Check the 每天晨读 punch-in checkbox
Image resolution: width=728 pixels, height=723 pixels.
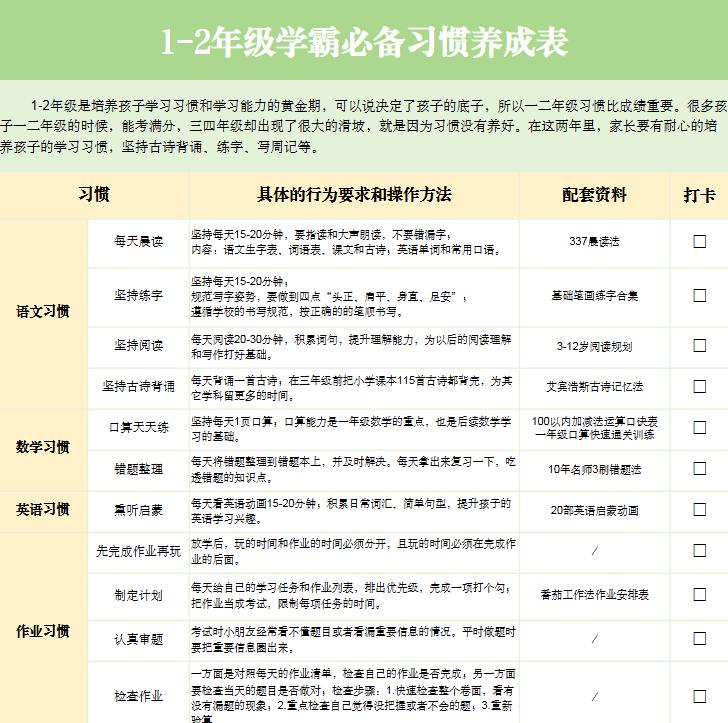coord(699,241)
